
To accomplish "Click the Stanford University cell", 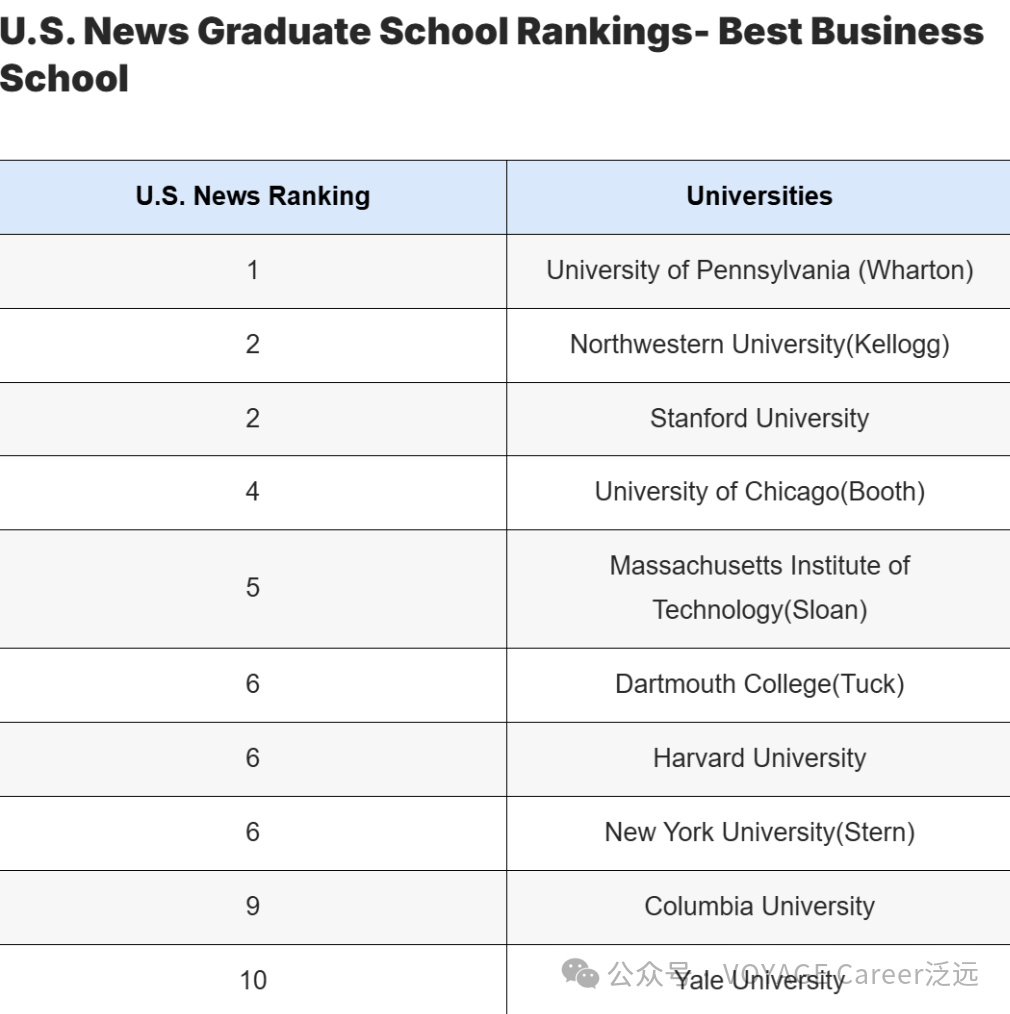I will click(x=759, y=418).
